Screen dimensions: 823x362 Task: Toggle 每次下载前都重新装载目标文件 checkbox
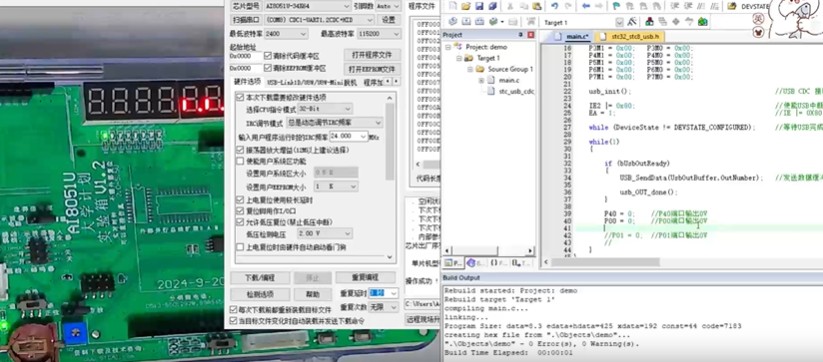(x=234, y=310)
